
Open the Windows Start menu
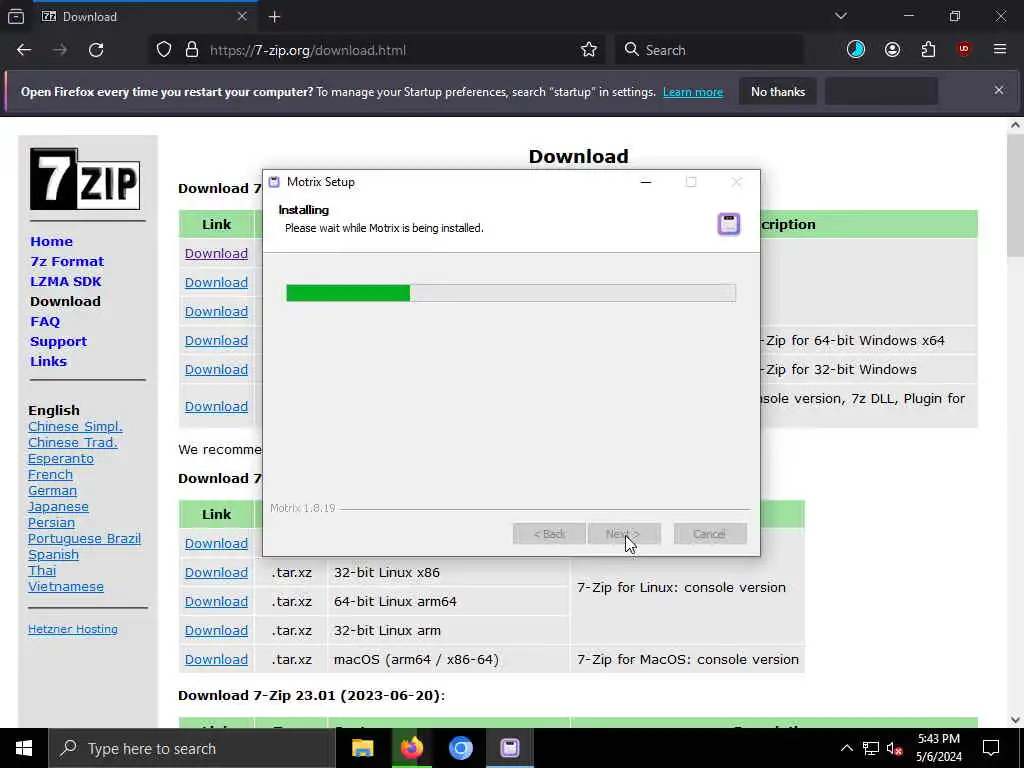tap(24, 748)
